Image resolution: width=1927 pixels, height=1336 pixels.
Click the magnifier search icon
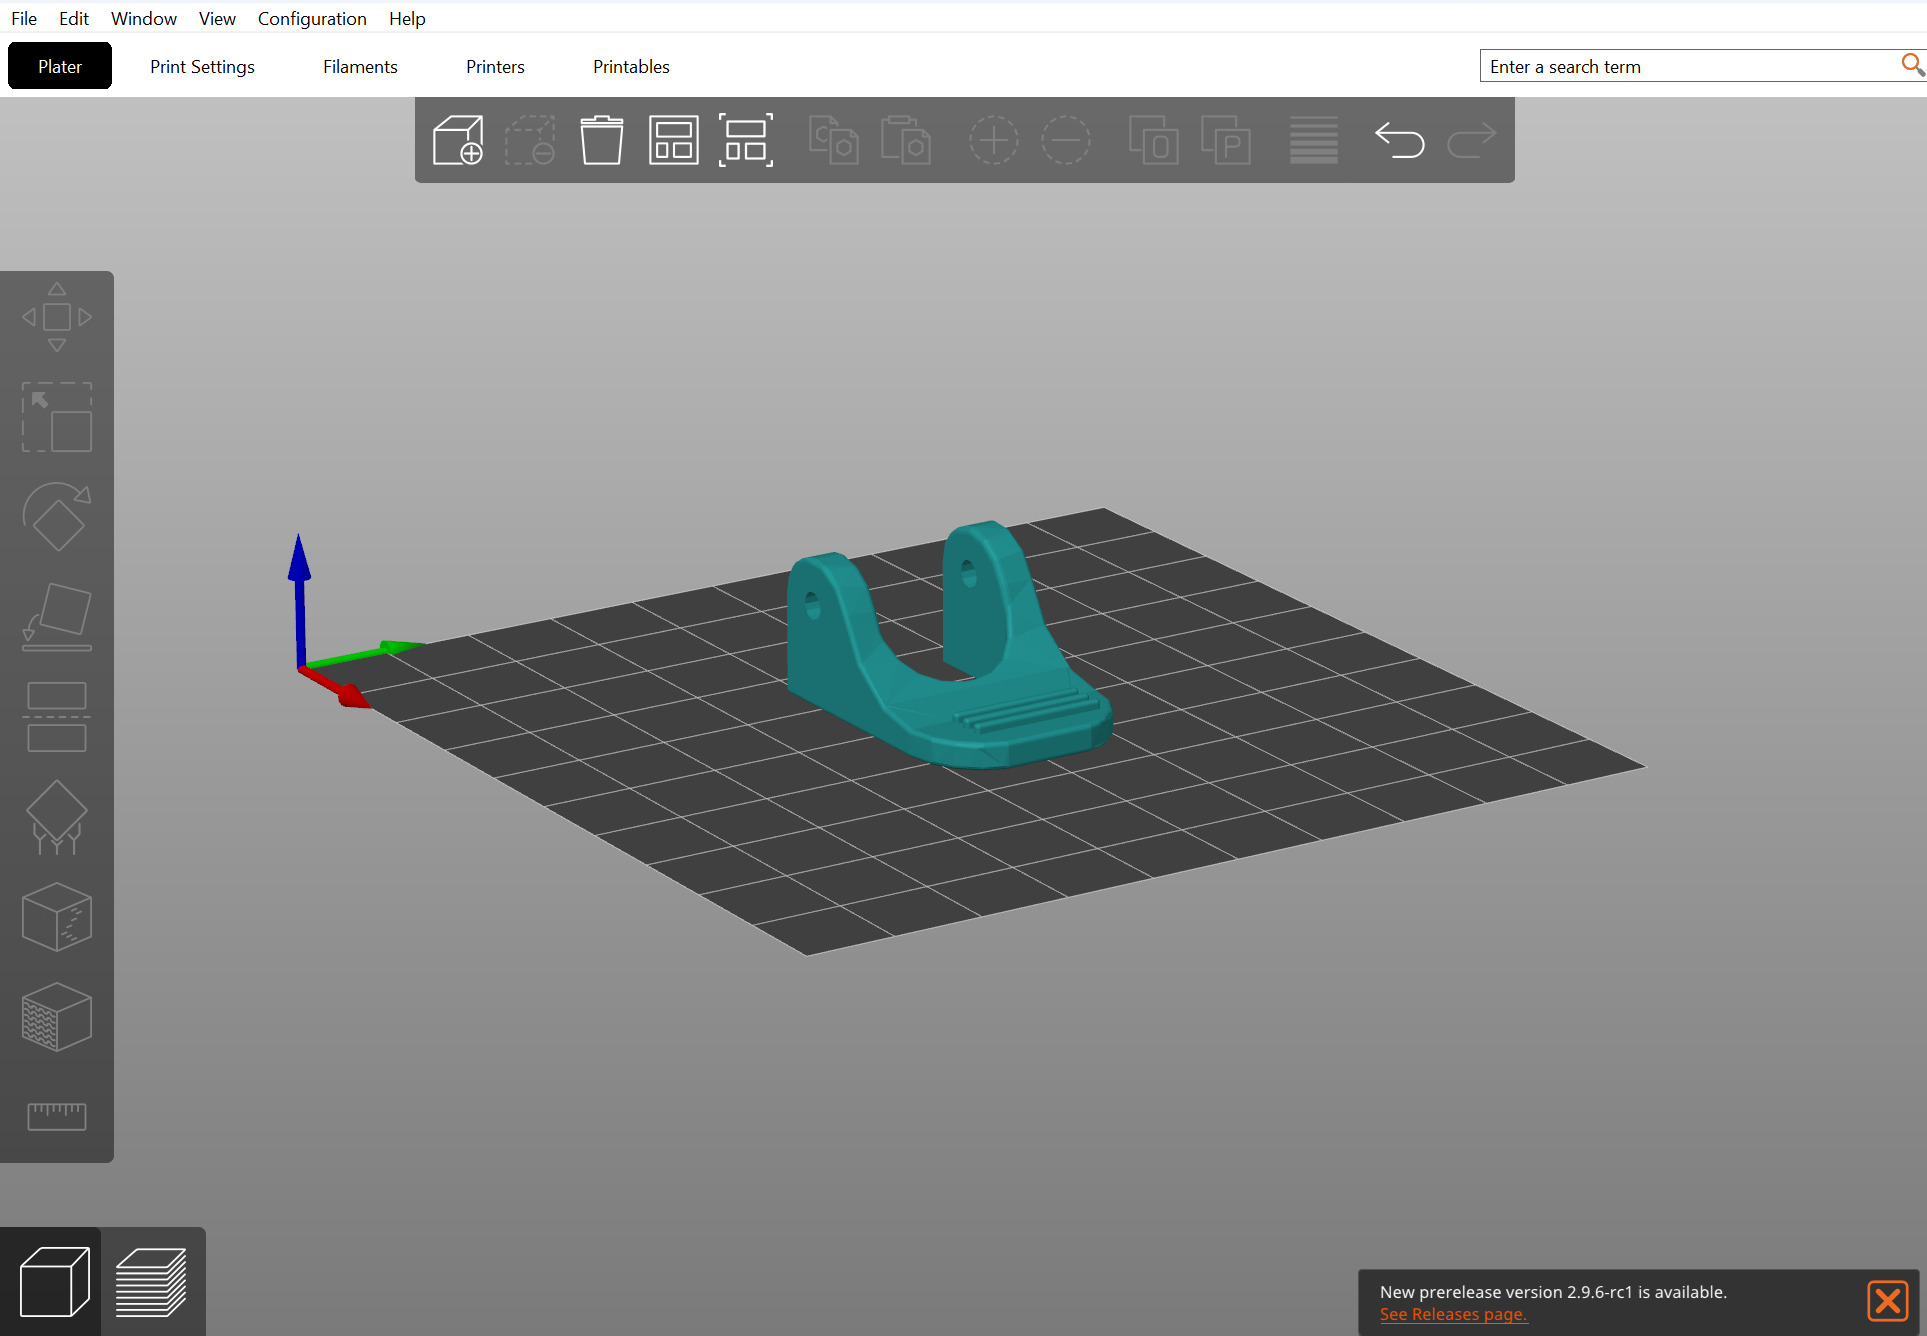pyautogui.click(x=1912, y=65)
